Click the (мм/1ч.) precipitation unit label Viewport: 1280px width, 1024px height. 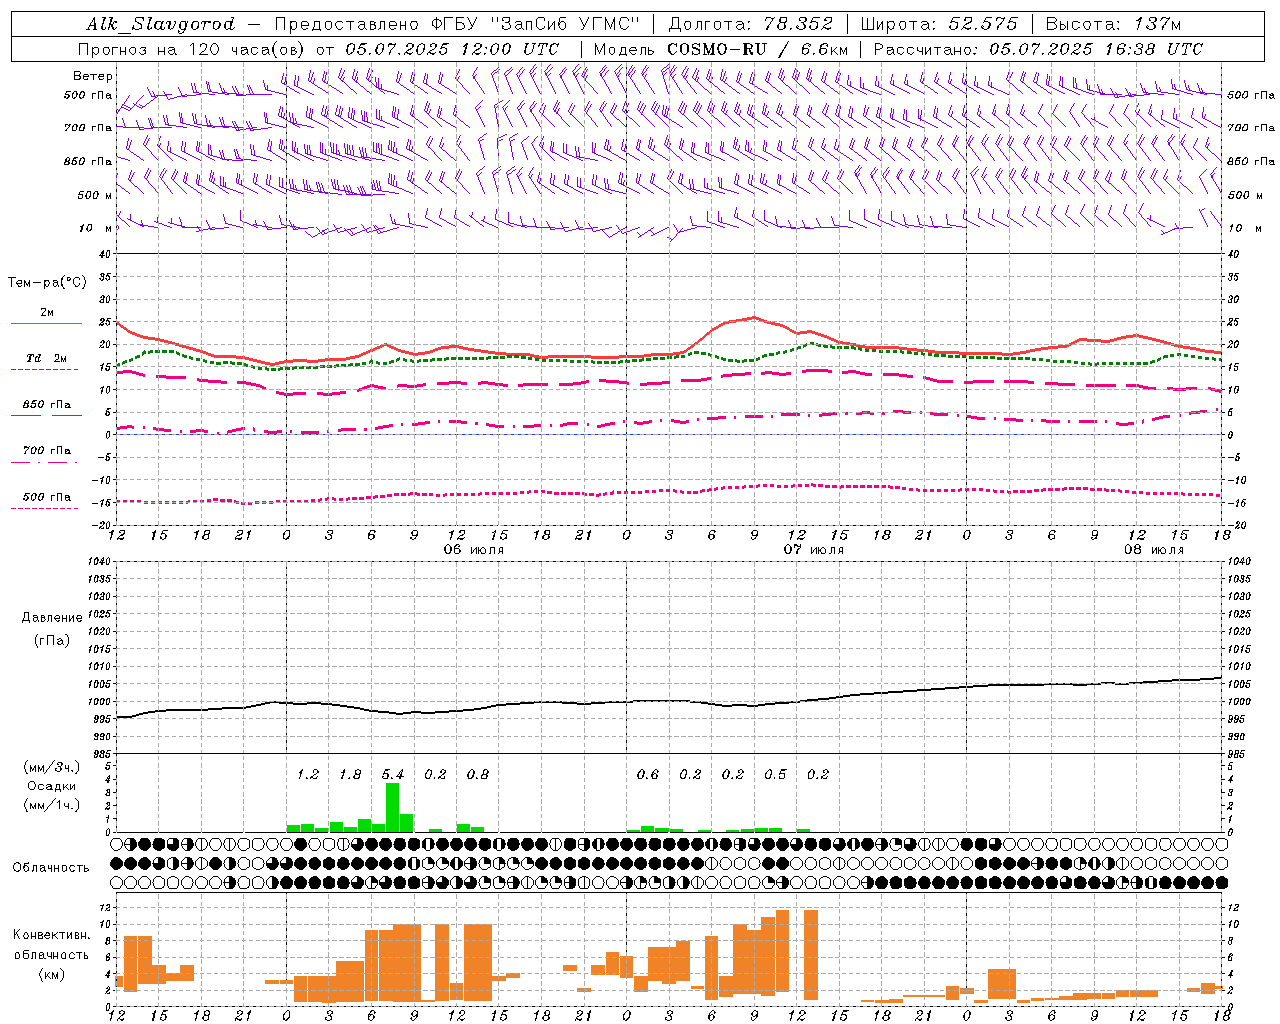click(51, 805)
